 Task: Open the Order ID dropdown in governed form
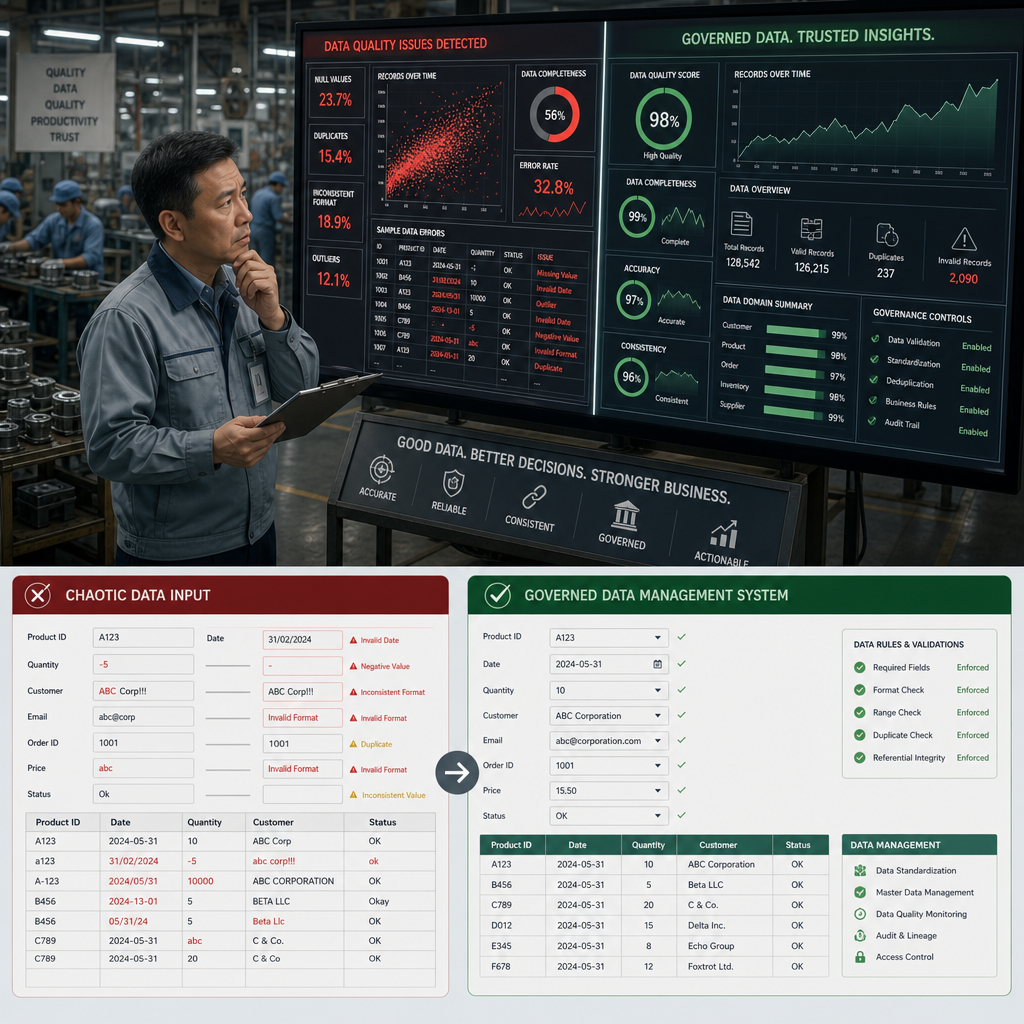(x=609, y=765)
